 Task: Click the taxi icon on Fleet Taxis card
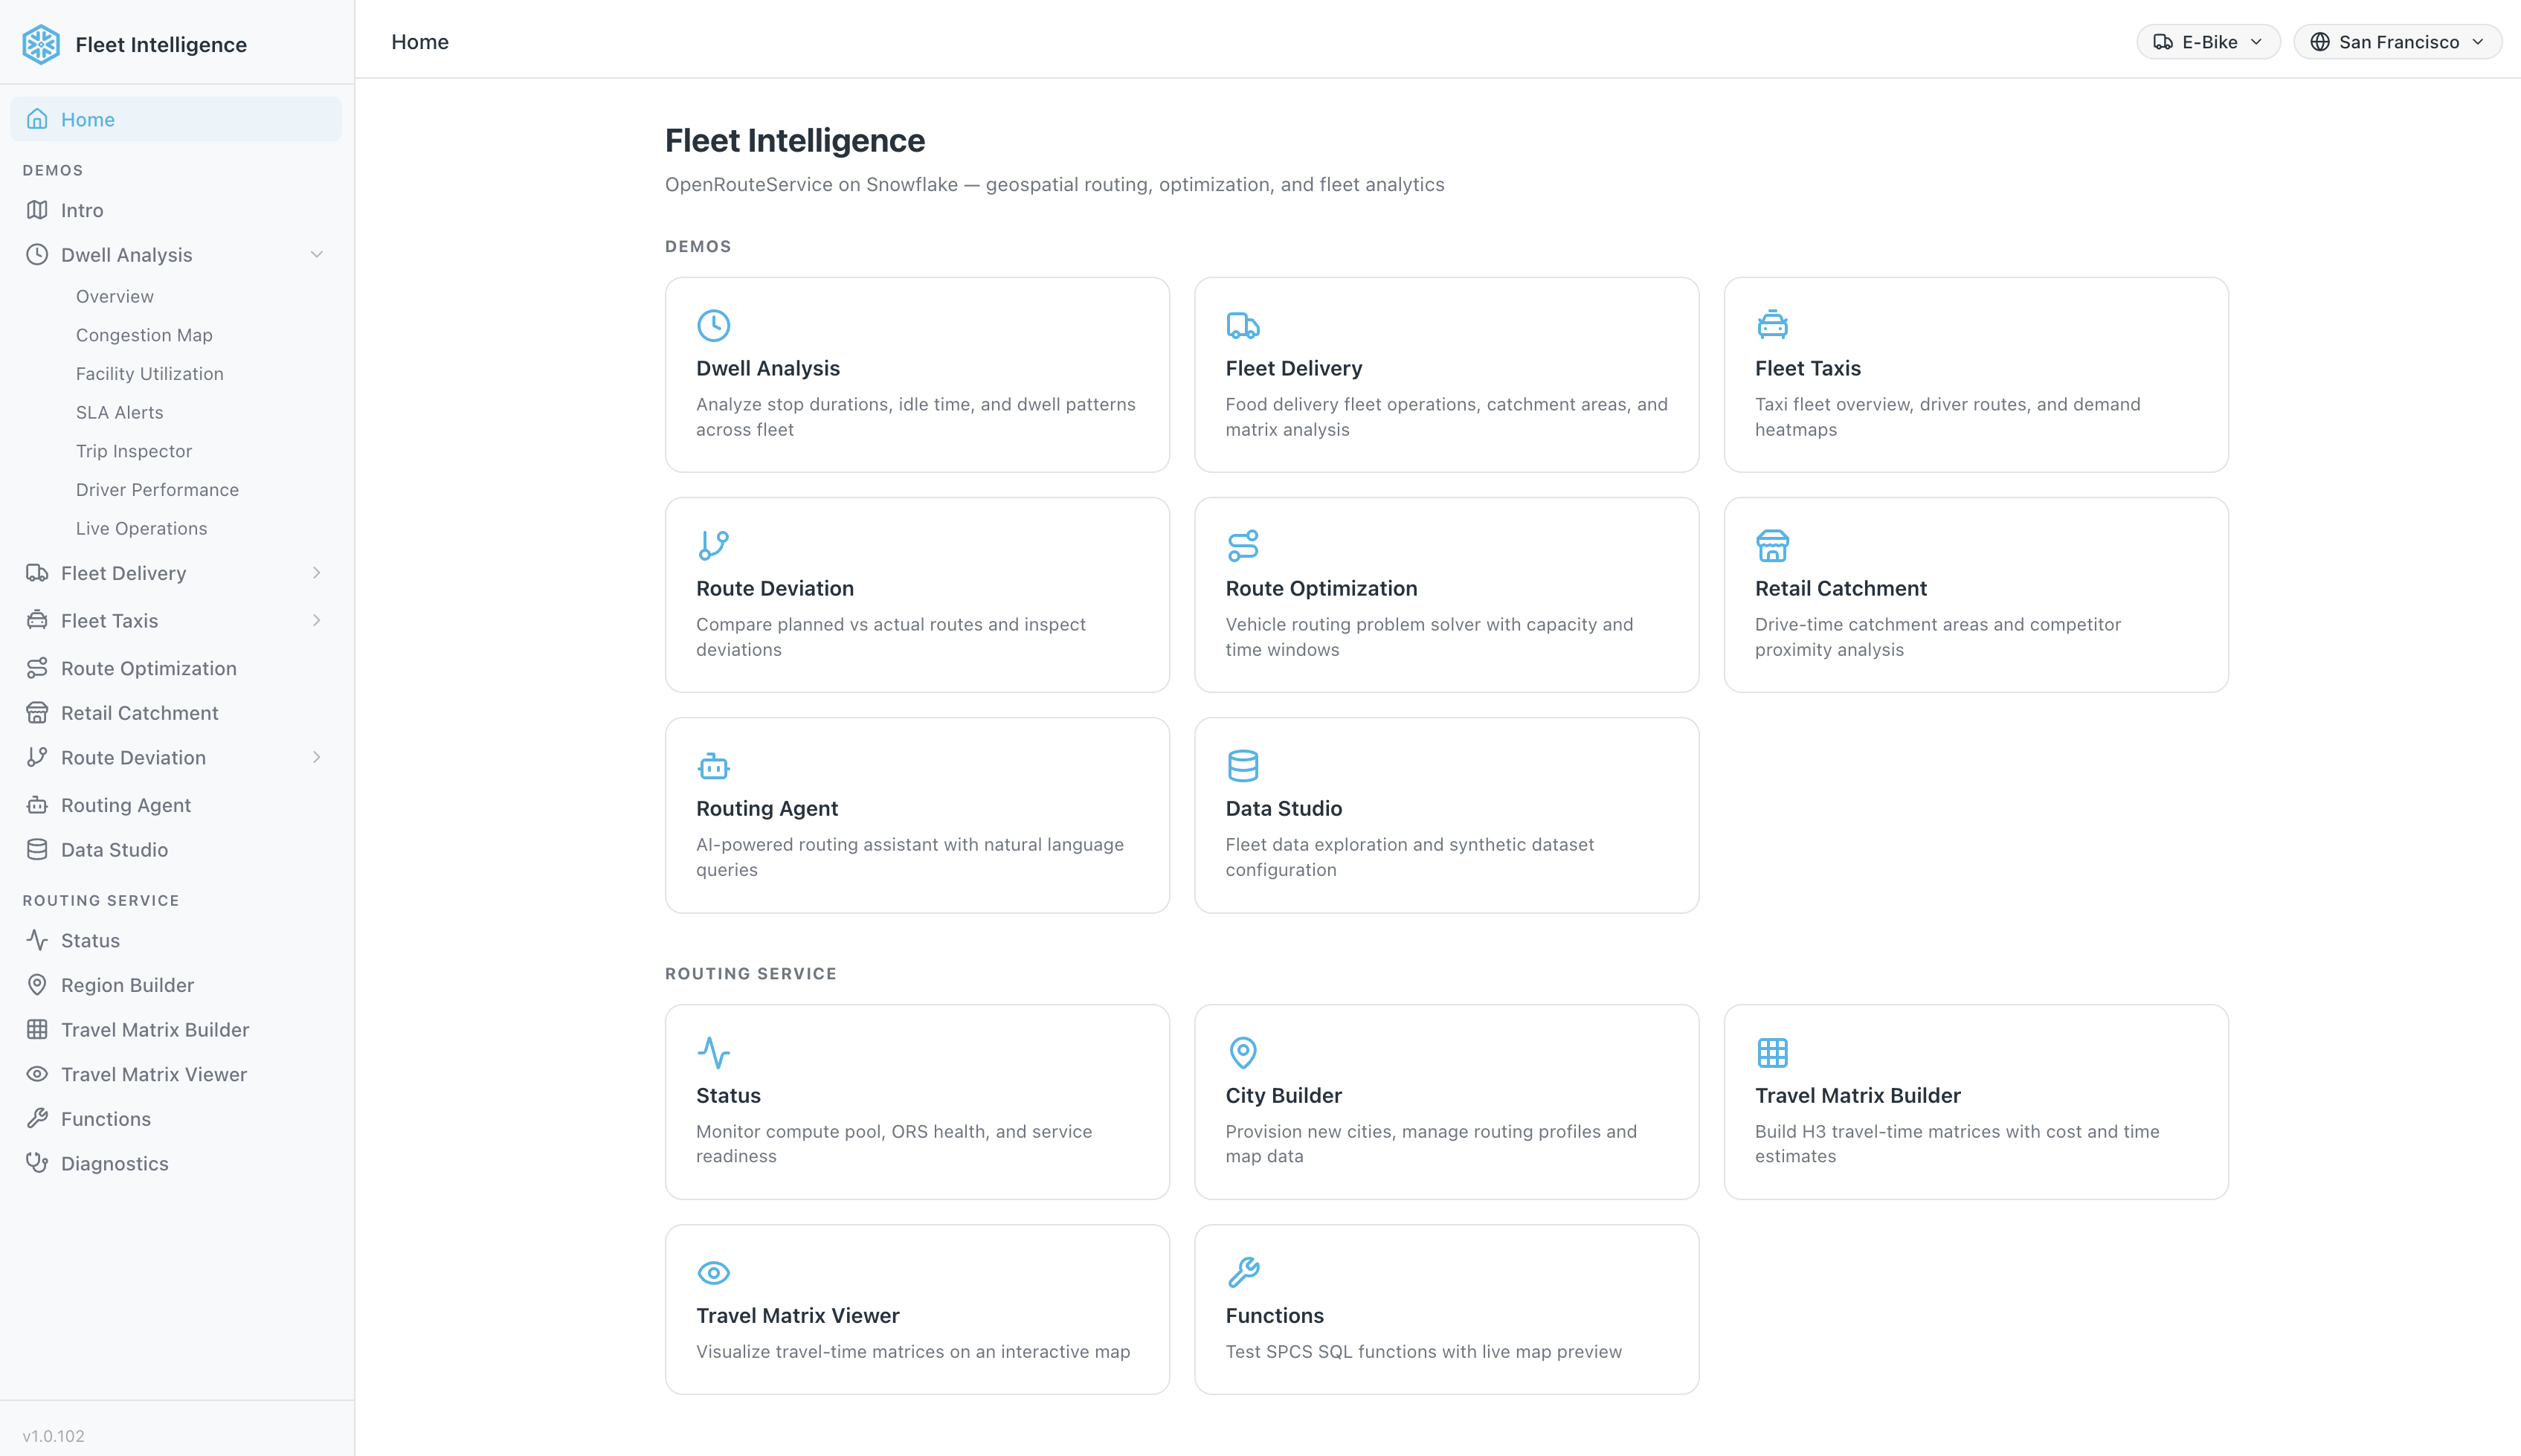click(x=1772, y=325)
